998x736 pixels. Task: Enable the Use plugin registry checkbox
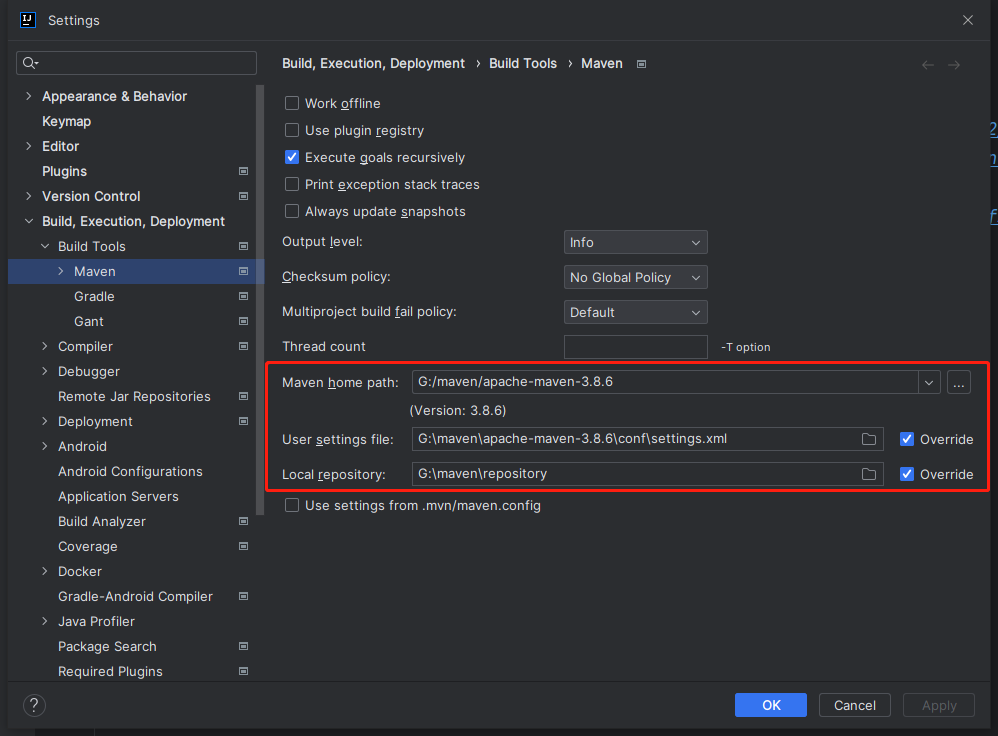(x=292, y=131)
